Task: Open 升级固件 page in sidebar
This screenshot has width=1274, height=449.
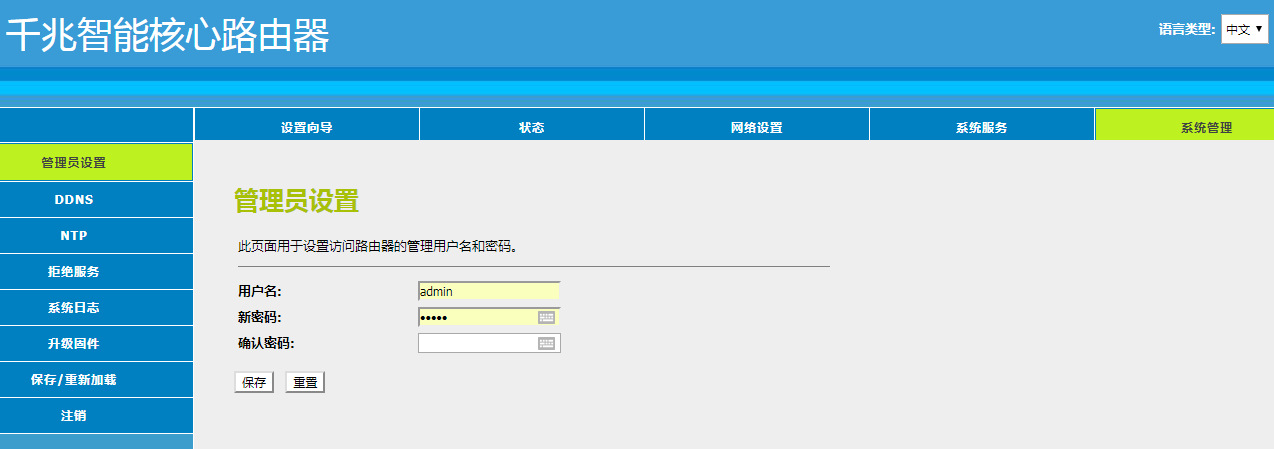Action: point(74,343)
